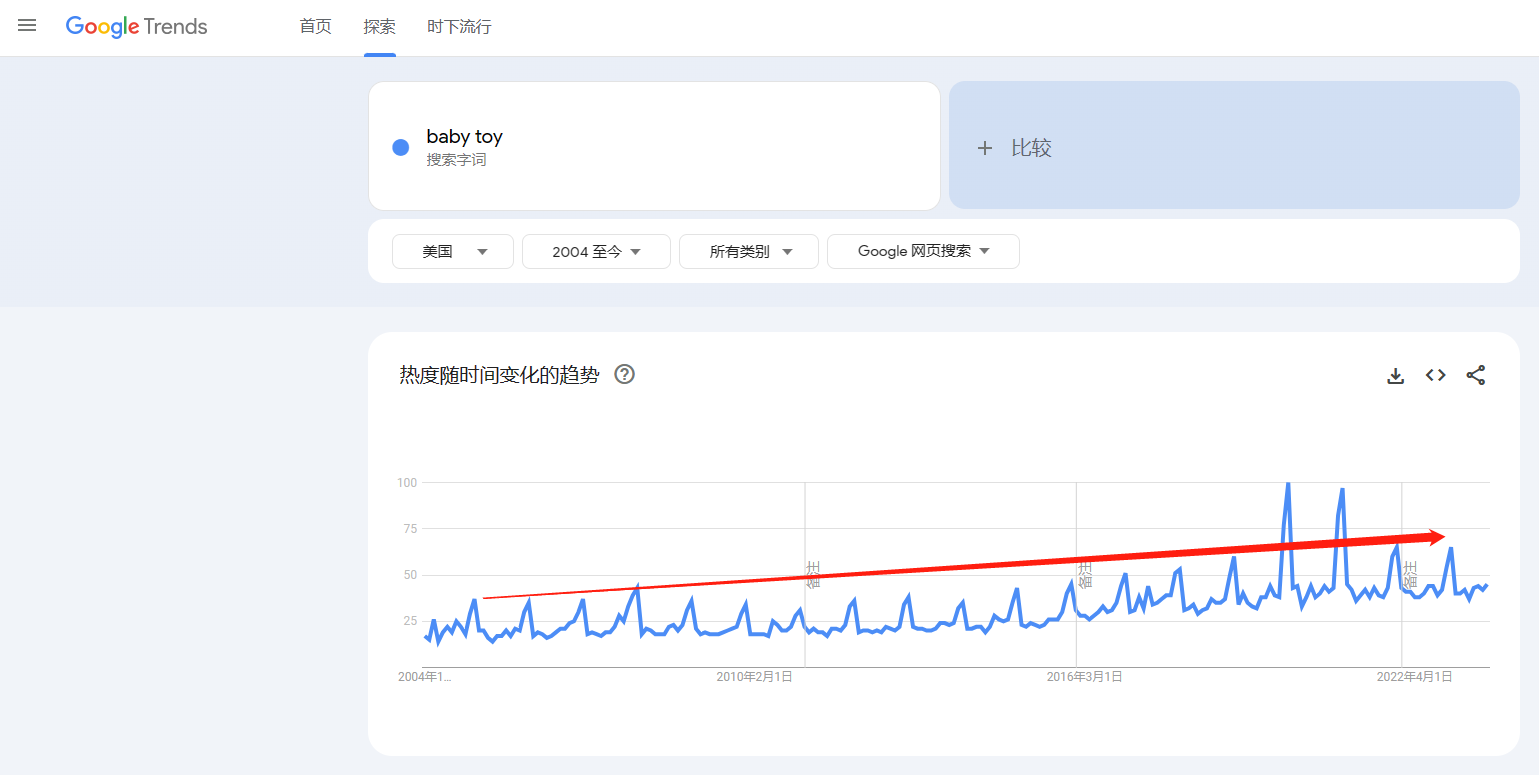This screenshot has width=1539, height=775.
Task: Expand the 所有类别 category dropdown
Action: (x=749, y=252)
